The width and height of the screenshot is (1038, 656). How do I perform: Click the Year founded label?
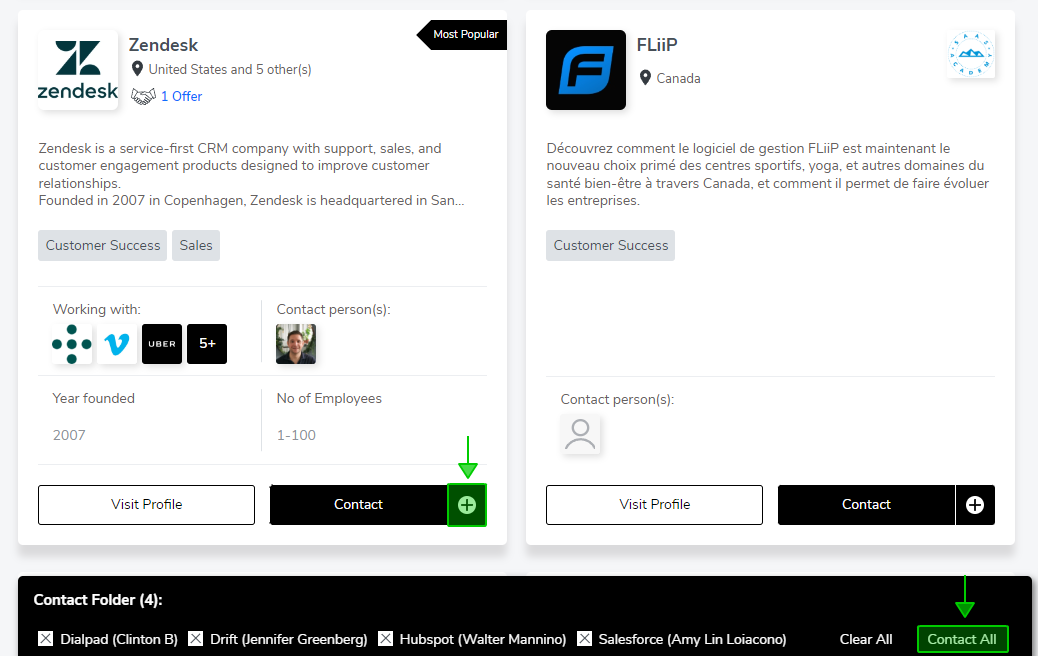click(x=93, y=398)
